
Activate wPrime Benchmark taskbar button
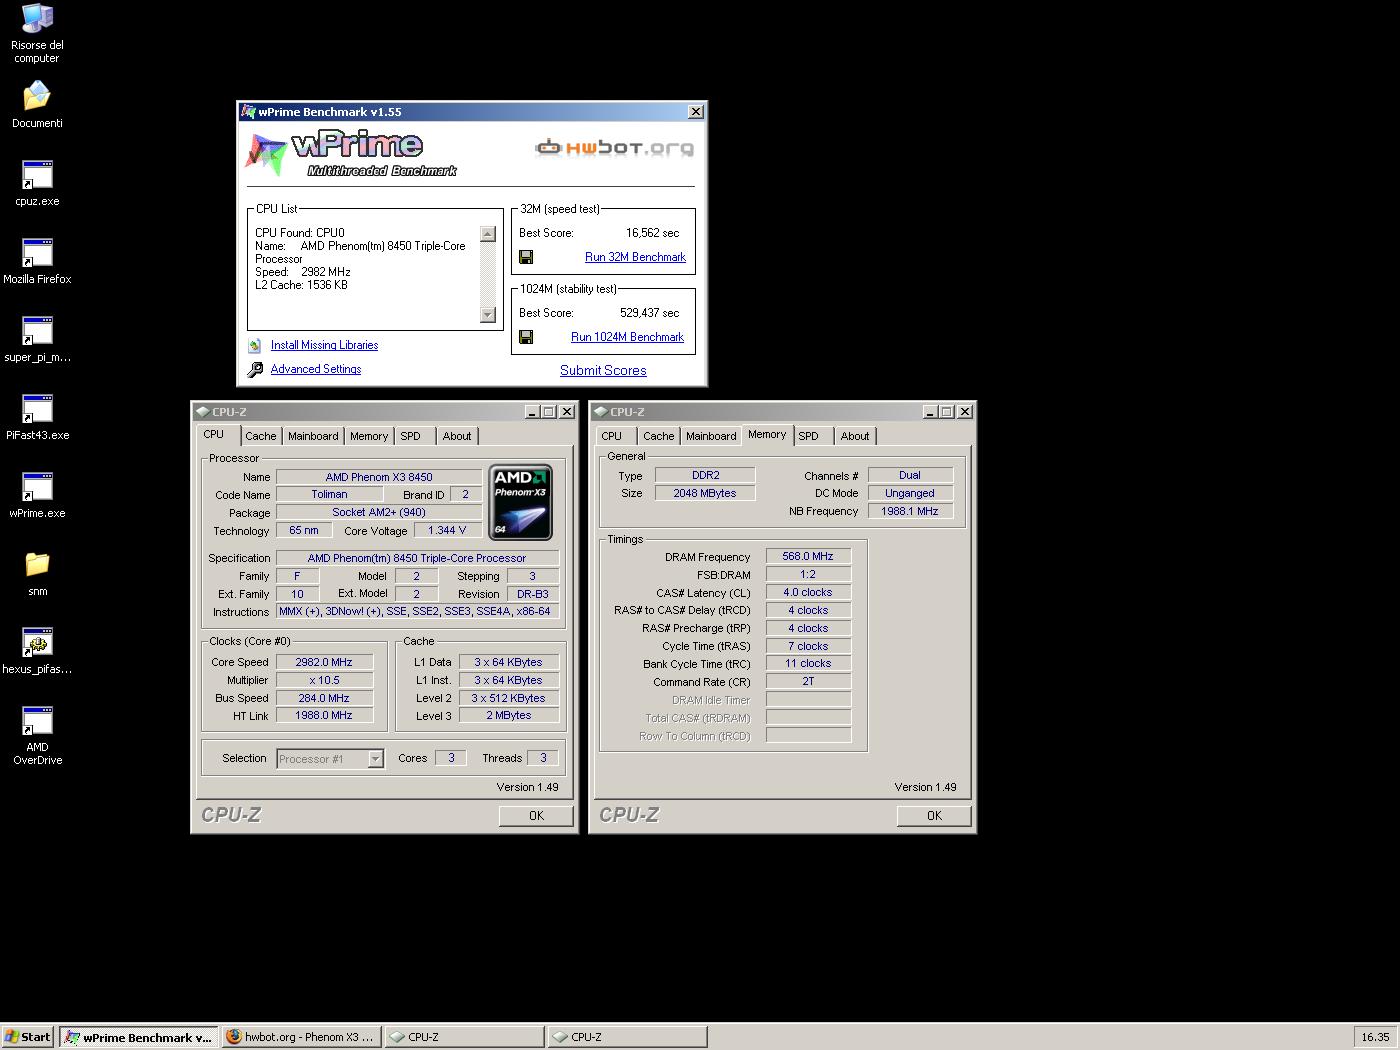pos(137,1037)
